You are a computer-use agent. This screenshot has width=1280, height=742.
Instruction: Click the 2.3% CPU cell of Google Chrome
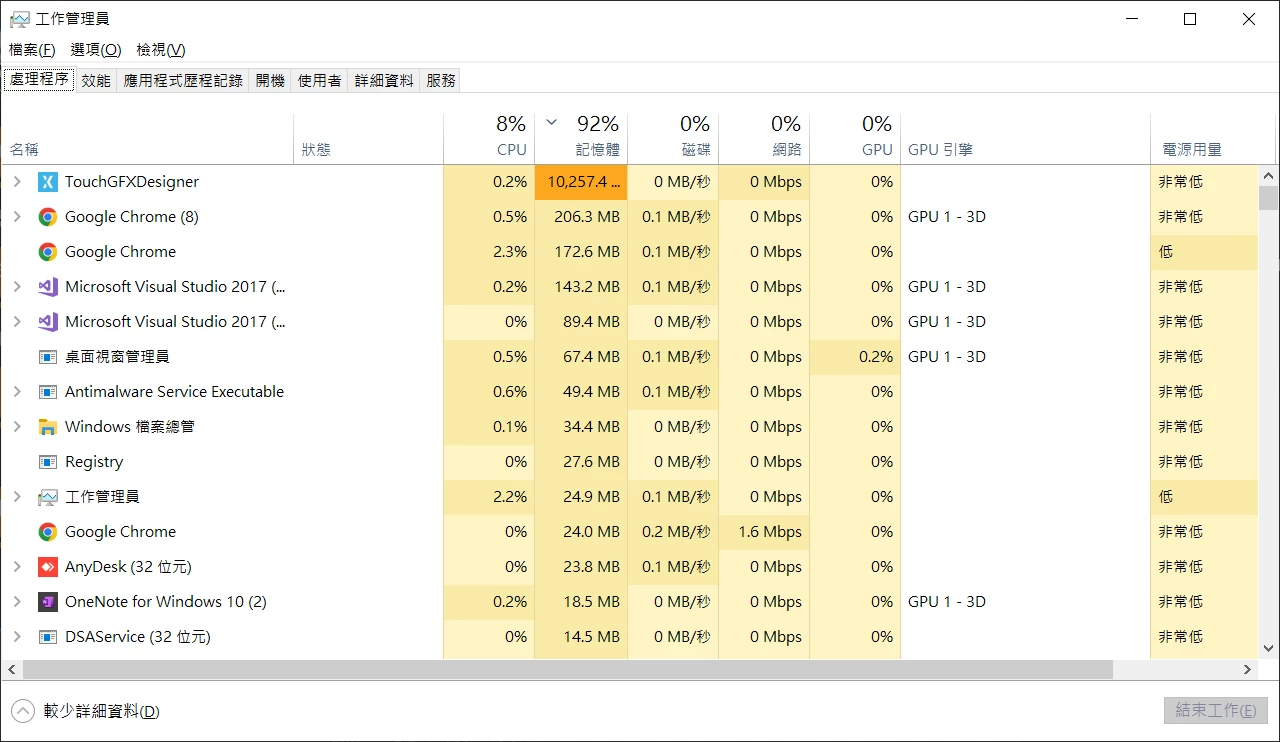[x=489, y=252]
